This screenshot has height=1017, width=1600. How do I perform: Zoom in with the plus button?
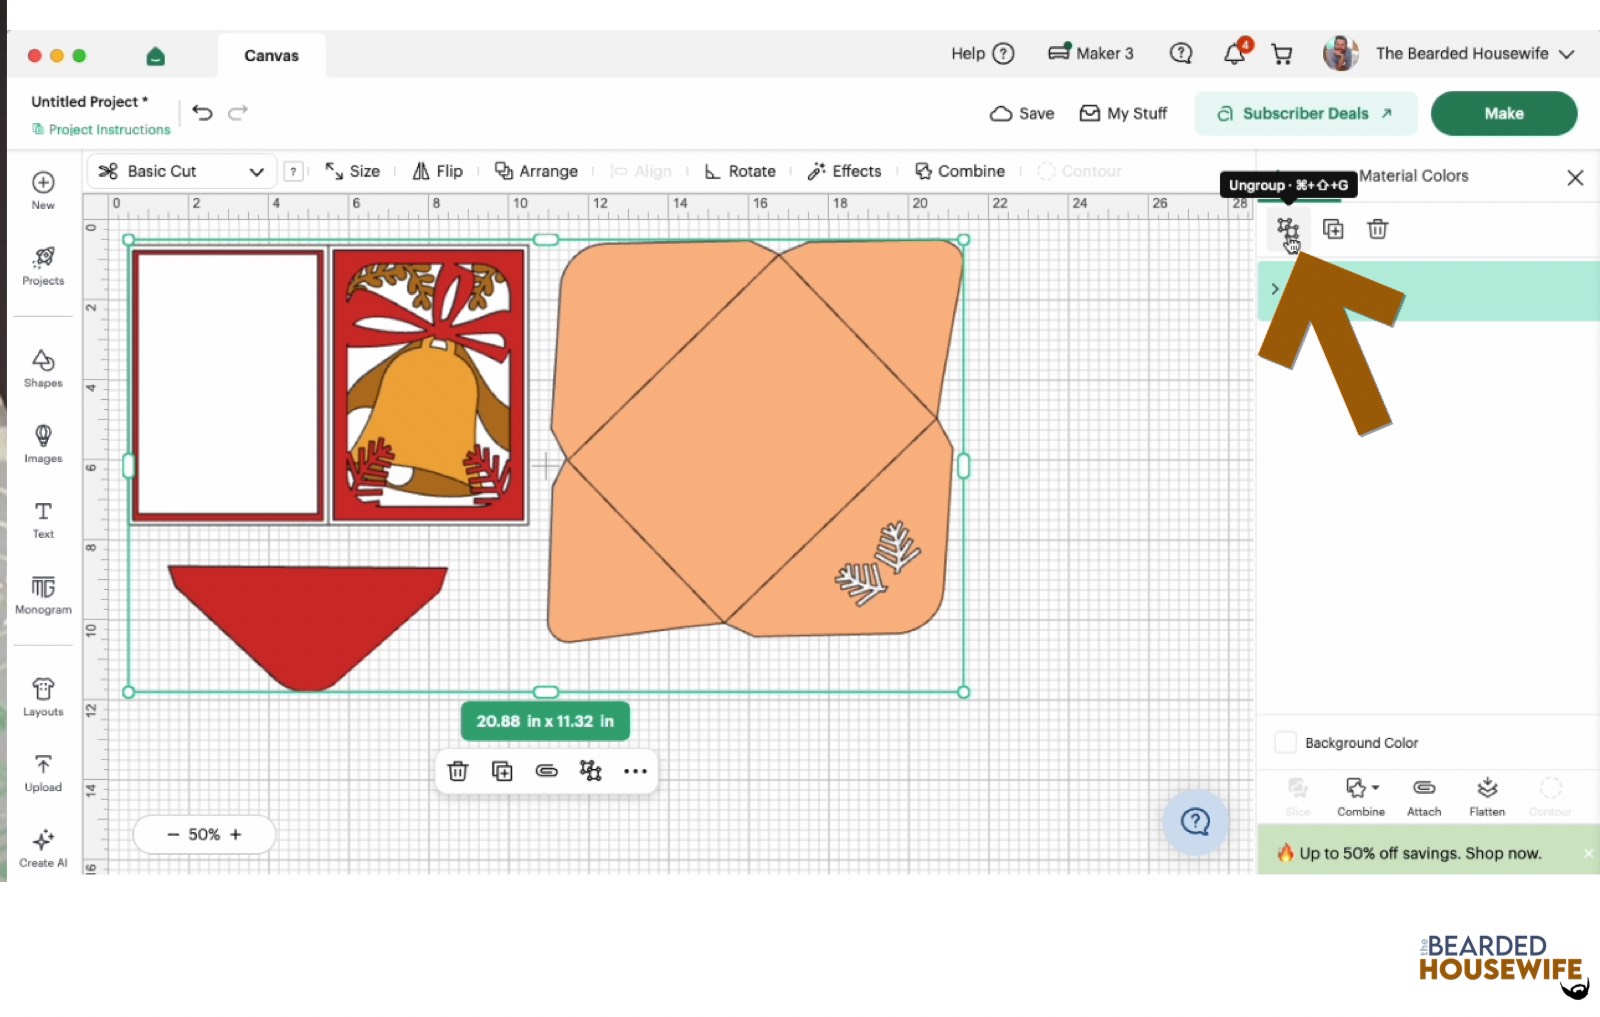click(x=236, y=834)
